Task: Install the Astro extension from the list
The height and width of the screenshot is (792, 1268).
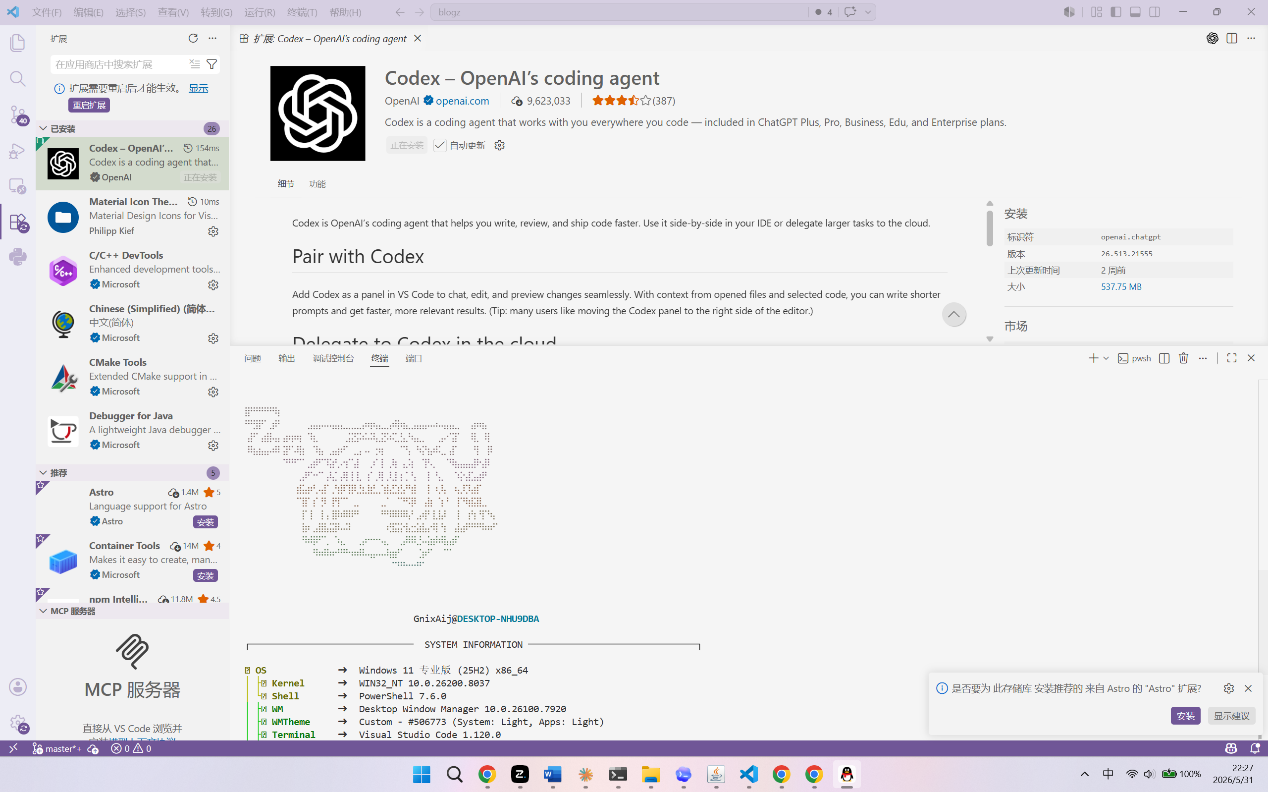Action: (205, 522)
